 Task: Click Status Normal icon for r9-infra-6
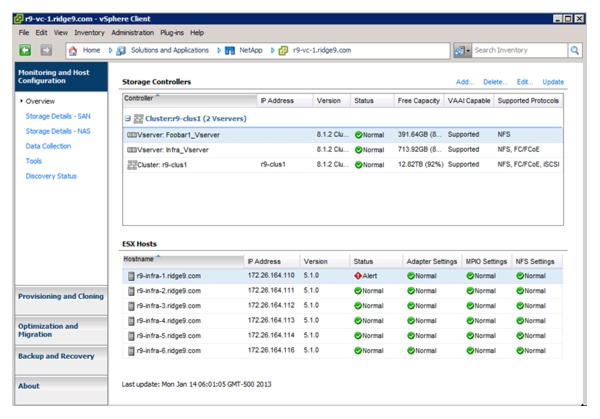(358, 351)
